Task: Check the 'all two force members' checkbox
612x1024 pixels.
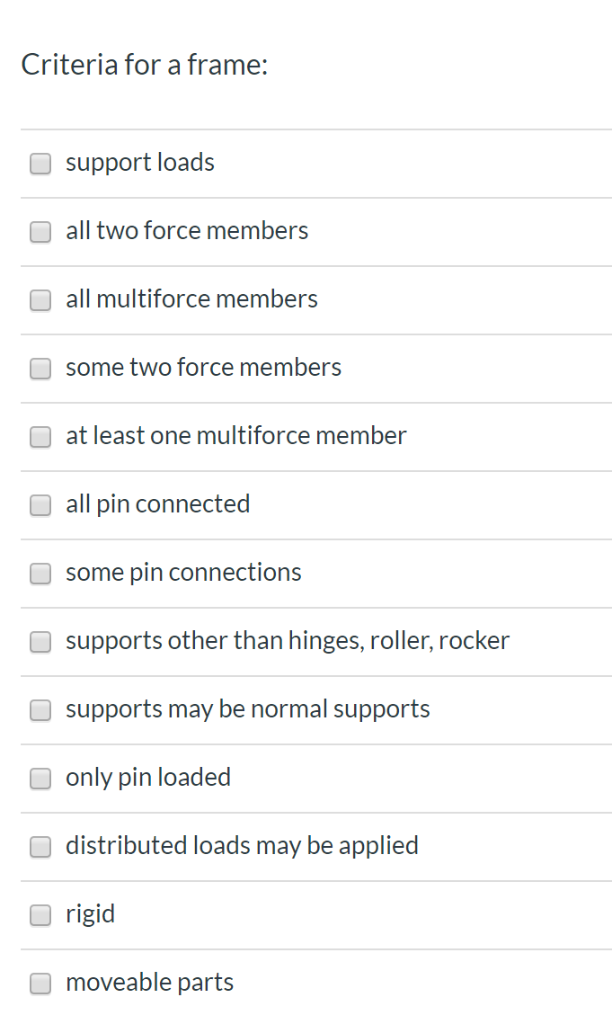Action: coord(40,231)
